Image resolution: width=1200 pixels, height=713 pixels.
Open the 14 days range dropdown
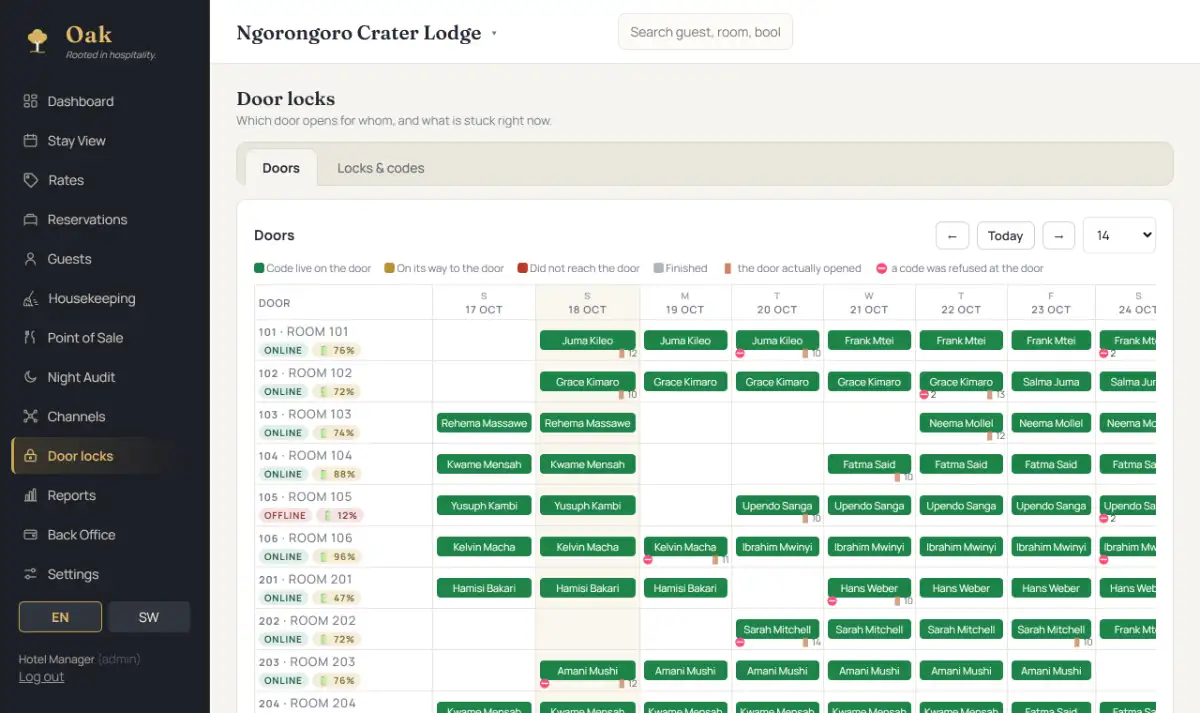point(1119,235)
